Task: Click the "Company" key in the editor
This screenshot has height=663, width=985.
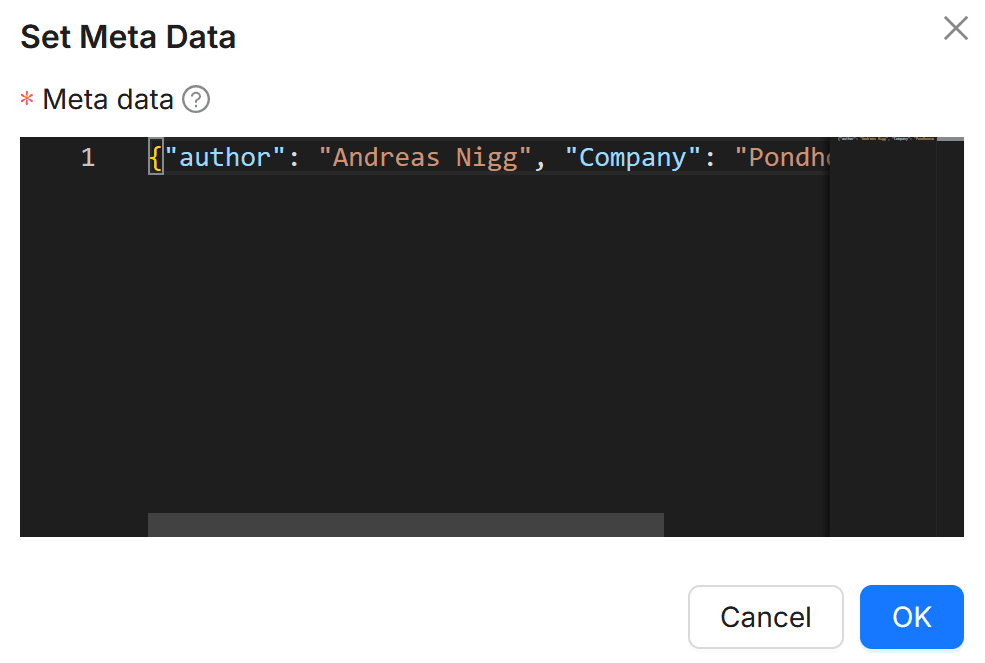Action: [x=630, y=157]
